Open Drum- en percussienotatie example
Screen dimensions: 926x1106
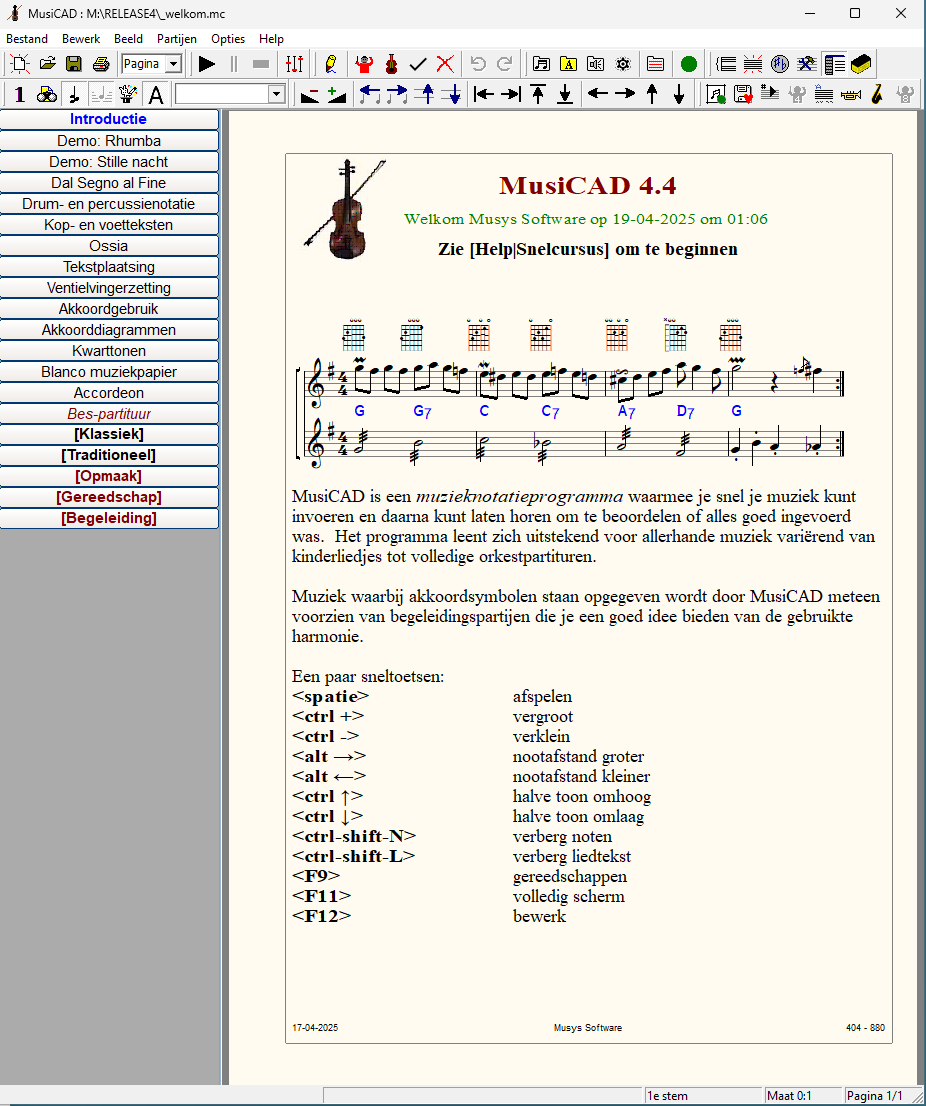(109, 204)
